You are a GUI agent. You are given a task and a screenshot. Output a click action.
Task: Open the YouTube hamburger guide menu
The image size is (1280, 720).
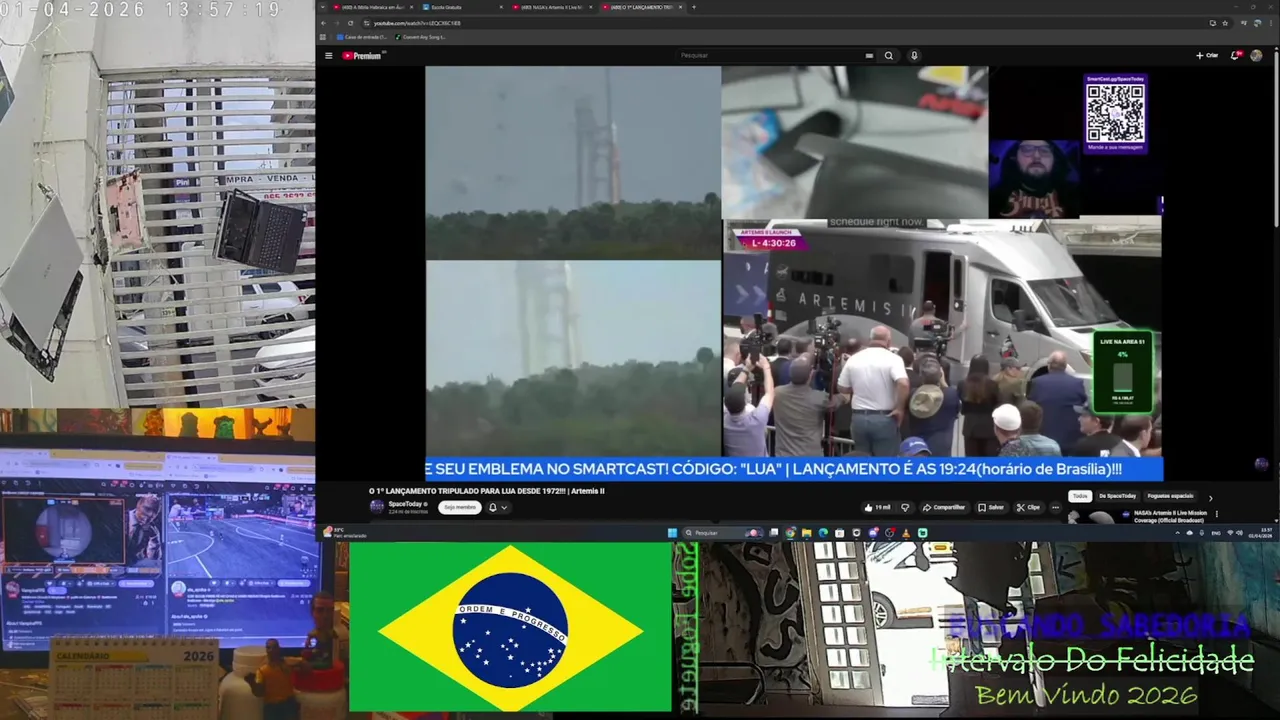click(x=329, y=56)
